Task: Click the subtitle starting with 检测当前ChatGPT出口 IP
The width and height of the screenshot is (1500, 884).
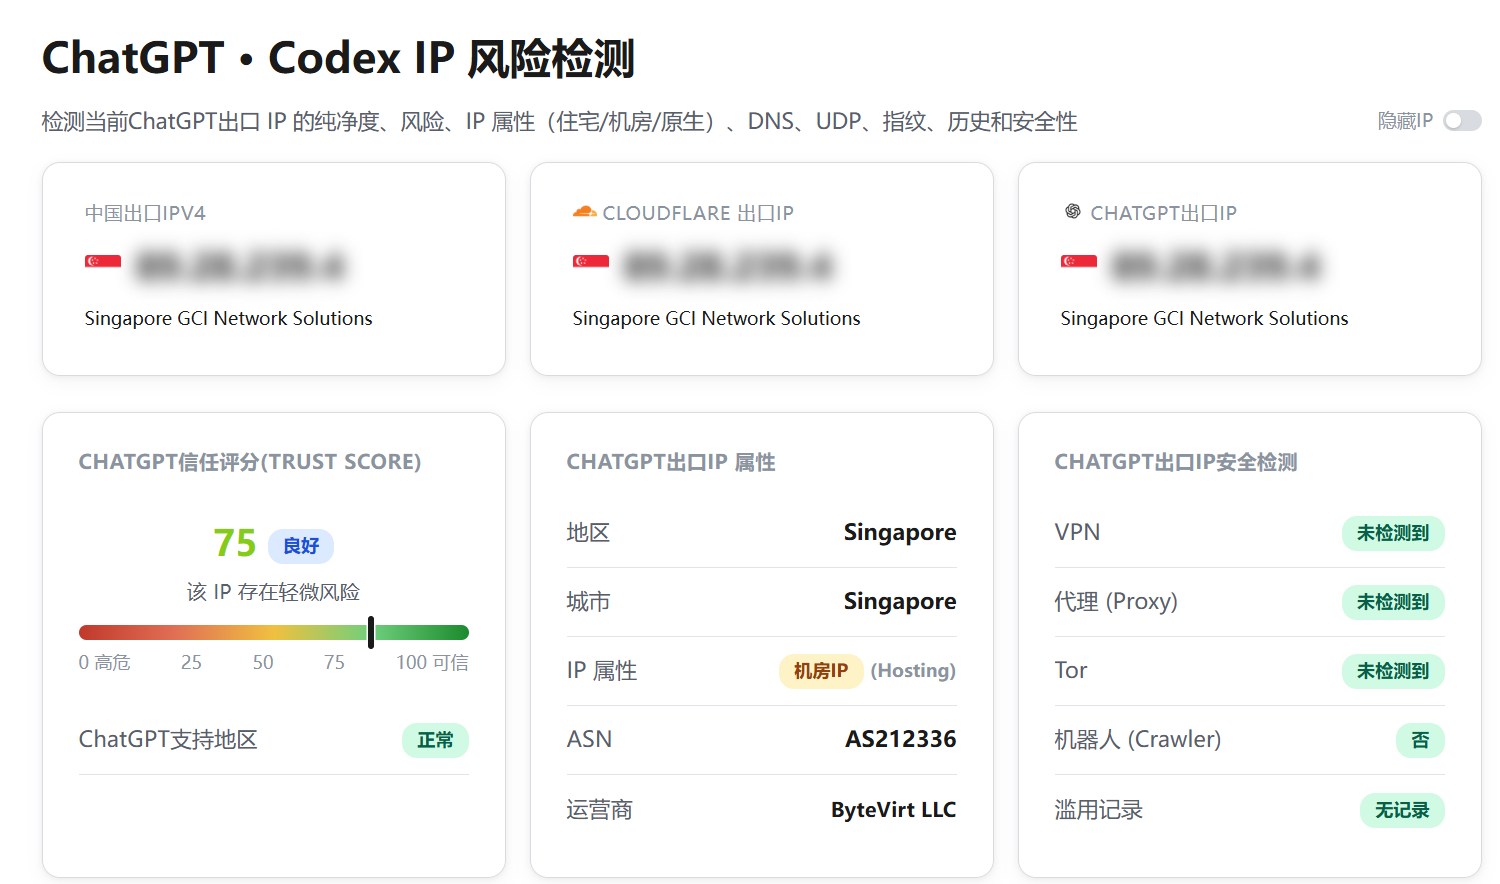Action: (560, 122)
